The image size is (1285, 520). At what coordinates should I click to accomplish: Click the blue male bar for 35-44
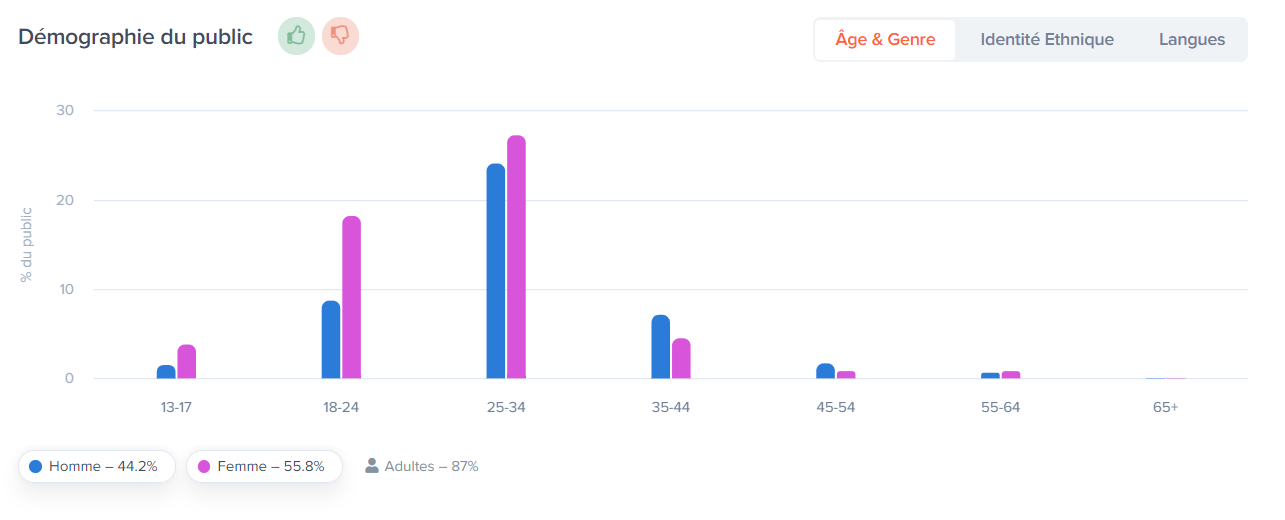coord(660,347)
